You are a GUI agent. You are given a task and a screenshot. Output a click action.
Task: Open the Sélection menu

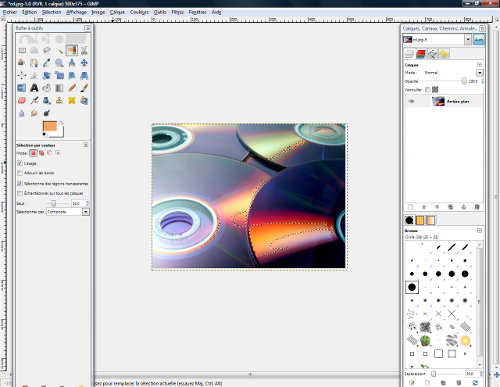pos(51,12)
